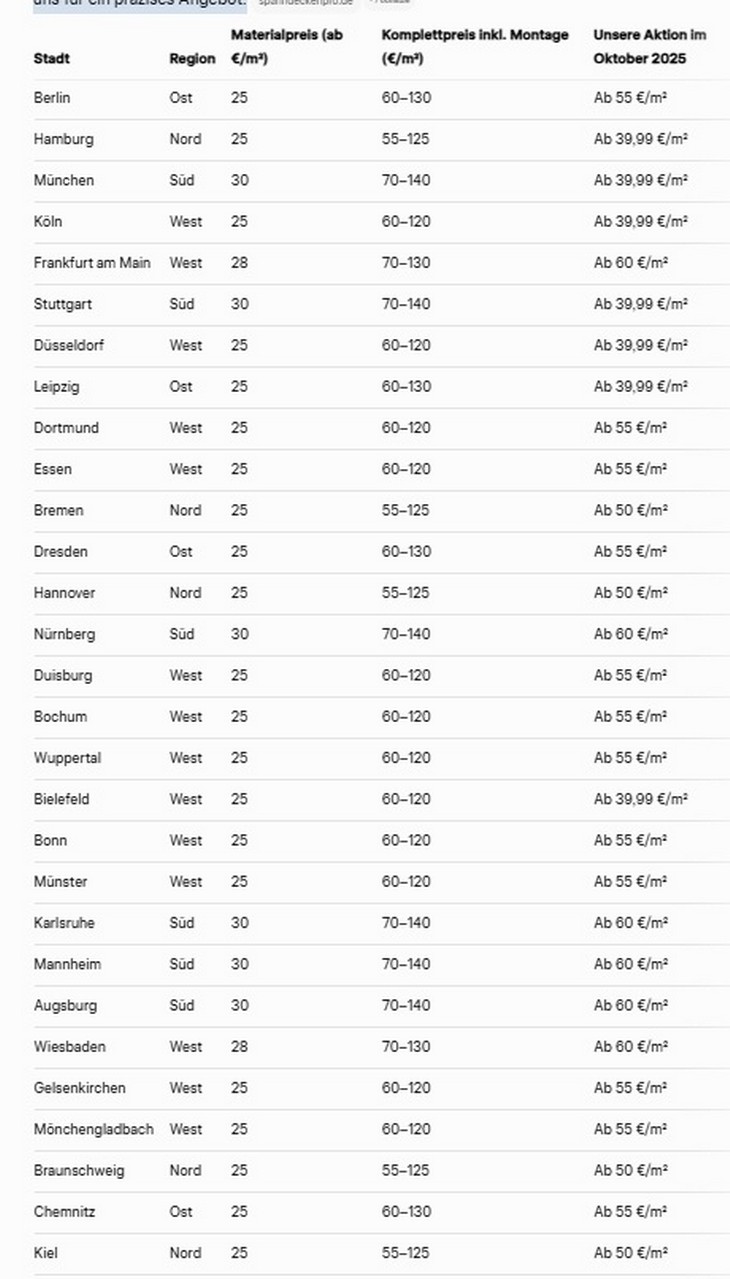Select the Stuttgart city name

(63, 304)
